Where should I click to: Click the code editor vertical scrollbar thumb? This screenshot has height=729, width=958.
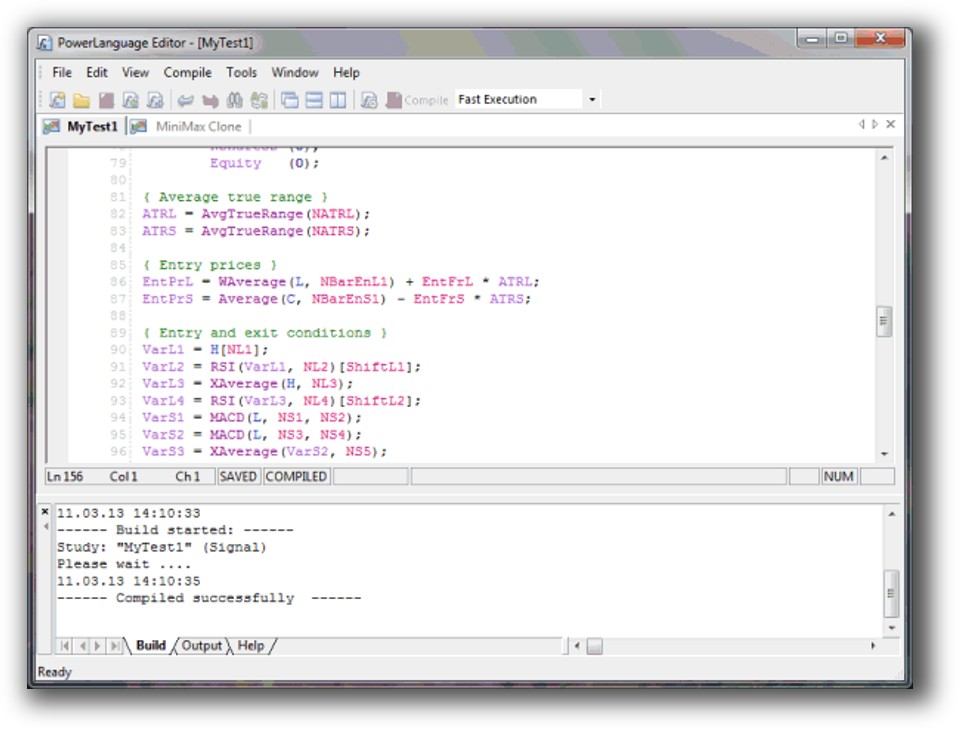[883, 321]
